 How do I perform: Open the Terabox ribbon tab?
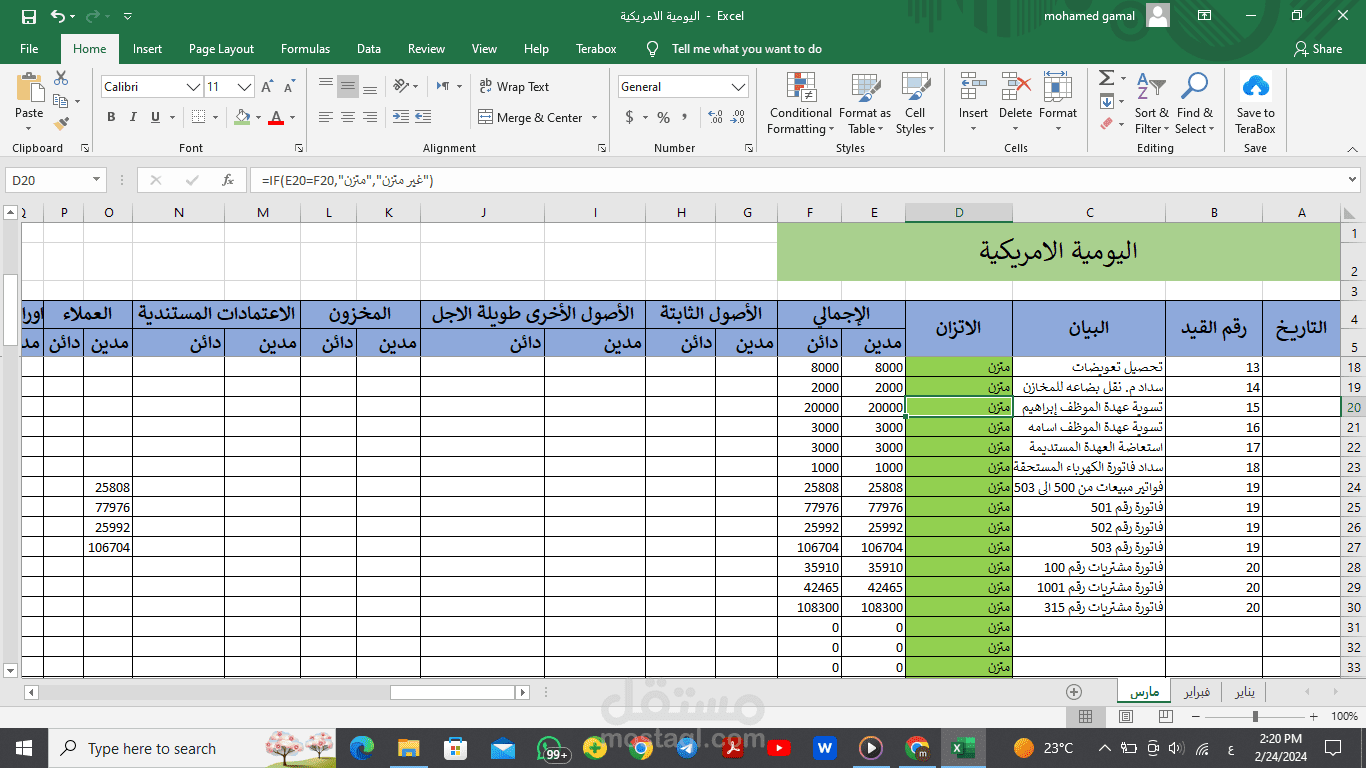pyautogui.click(x=596, y=49)
